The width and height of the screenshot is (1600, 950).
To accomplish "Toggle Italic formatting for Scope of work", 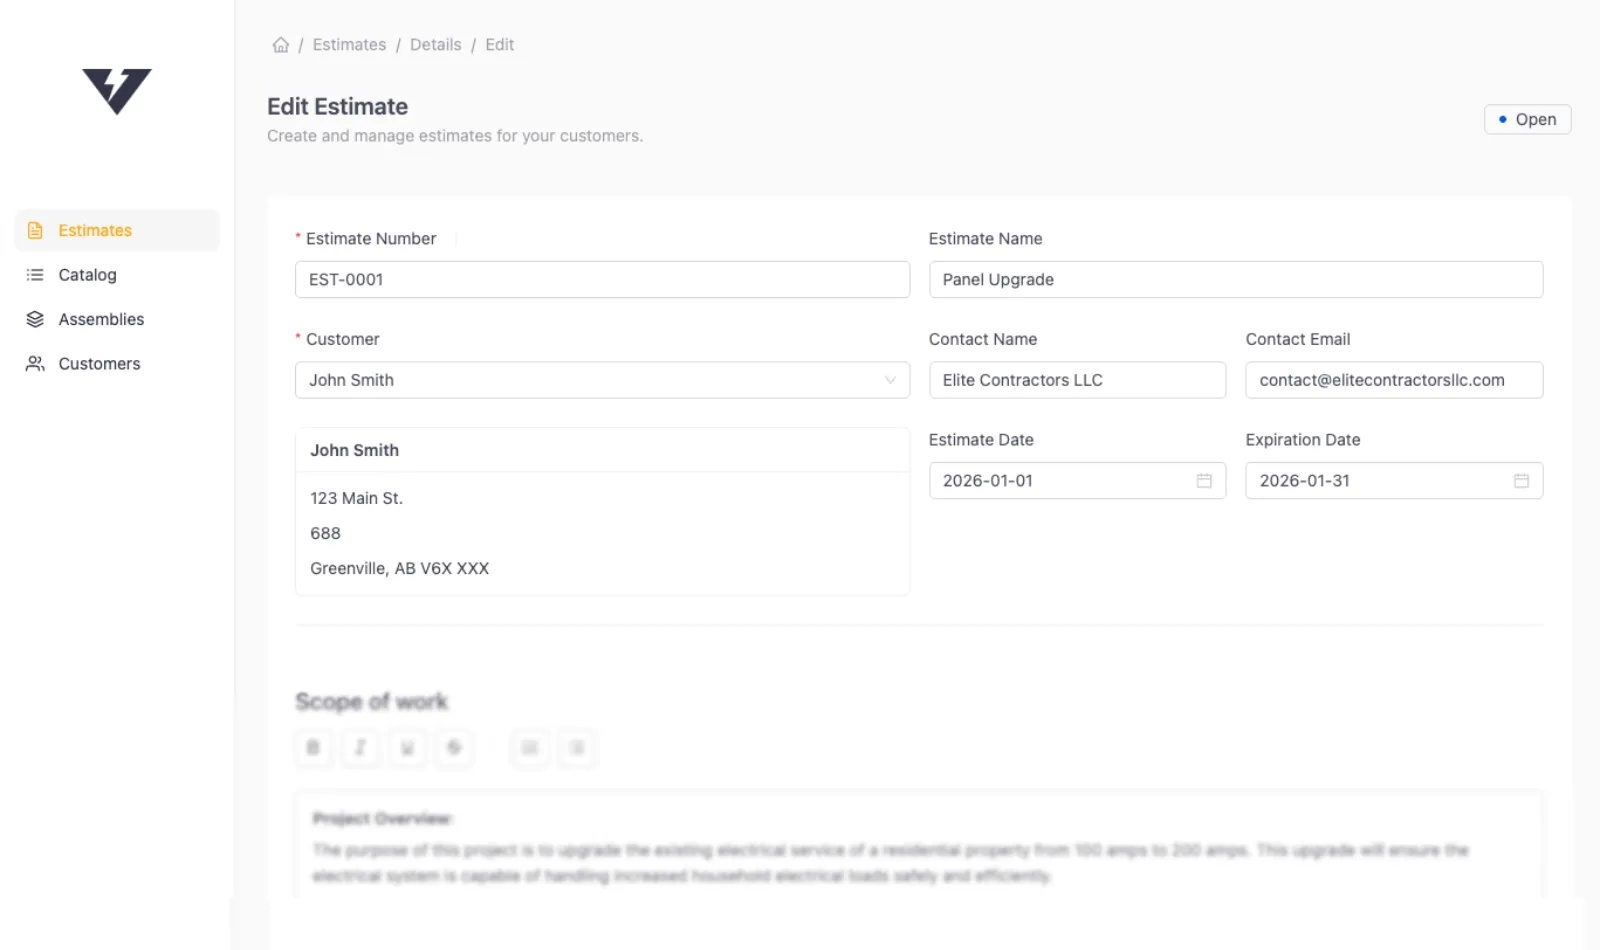I will [x=360, y=747].
